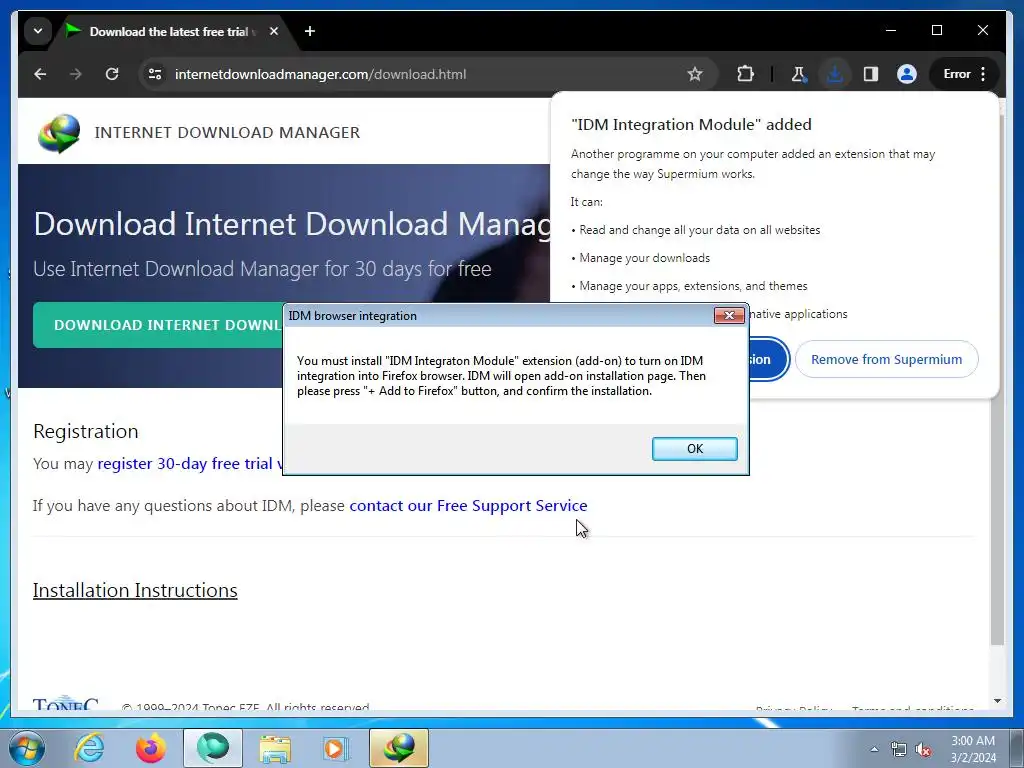Open the Windows Start menu
1024x768 pixels.
[27, 748]
